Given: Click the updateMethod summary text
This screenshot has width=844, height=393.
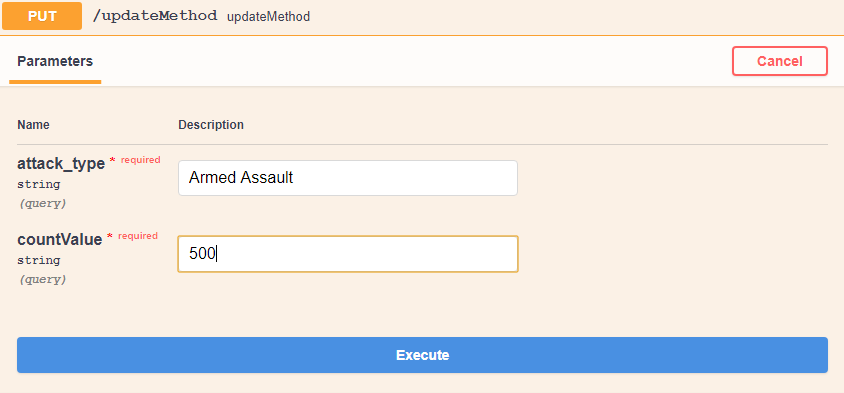Looking at the screenshot, I should tap(269, 17).
